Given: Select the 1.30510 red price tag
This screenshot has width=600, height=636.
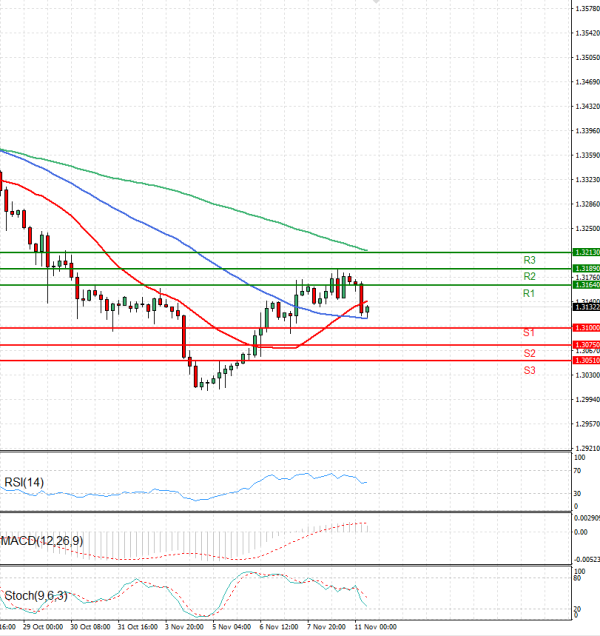Looking at the screenshot, I should 586,360.
